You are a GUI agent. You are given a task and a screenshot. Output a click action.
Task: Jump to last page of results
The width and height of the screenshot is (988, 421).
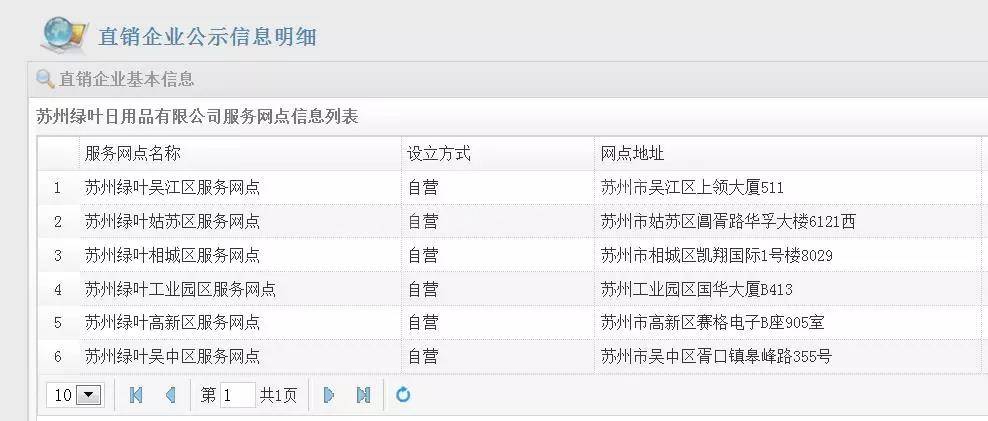pos(363,395)
